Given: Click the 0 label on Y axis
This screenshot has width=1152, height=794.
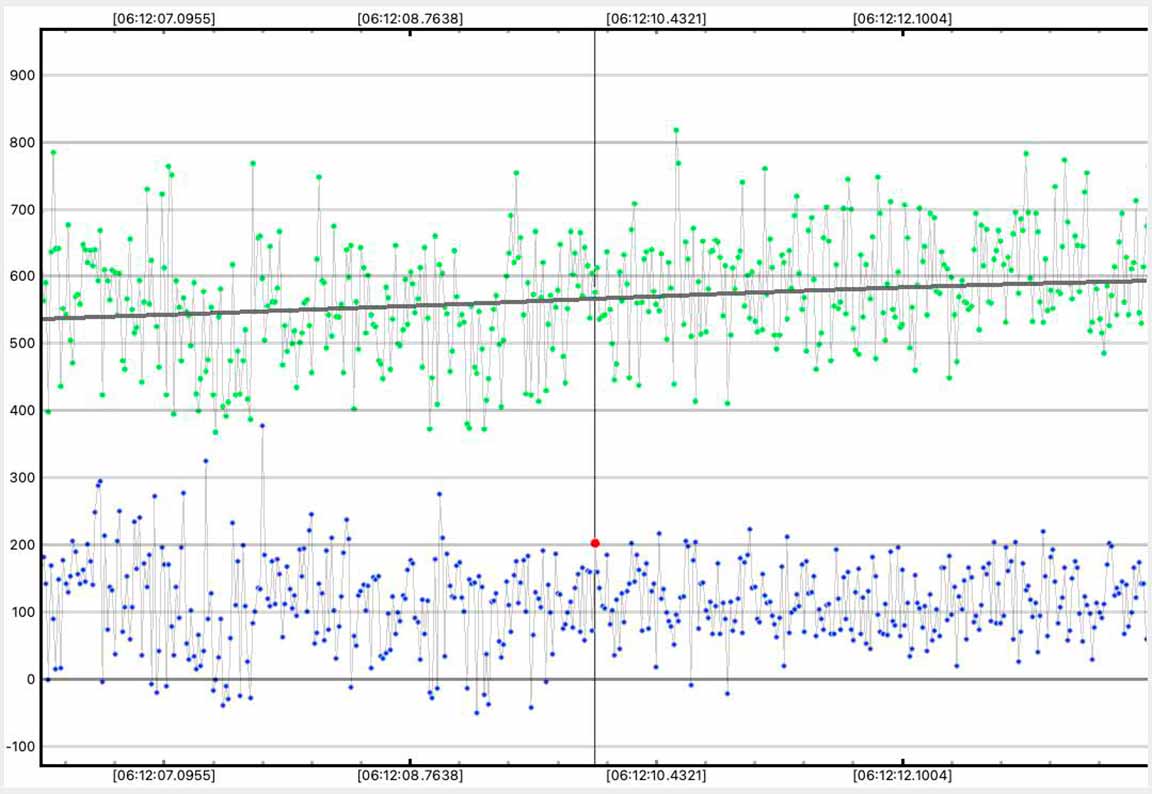Looking at the screenshot, I should tap(30, 680).
